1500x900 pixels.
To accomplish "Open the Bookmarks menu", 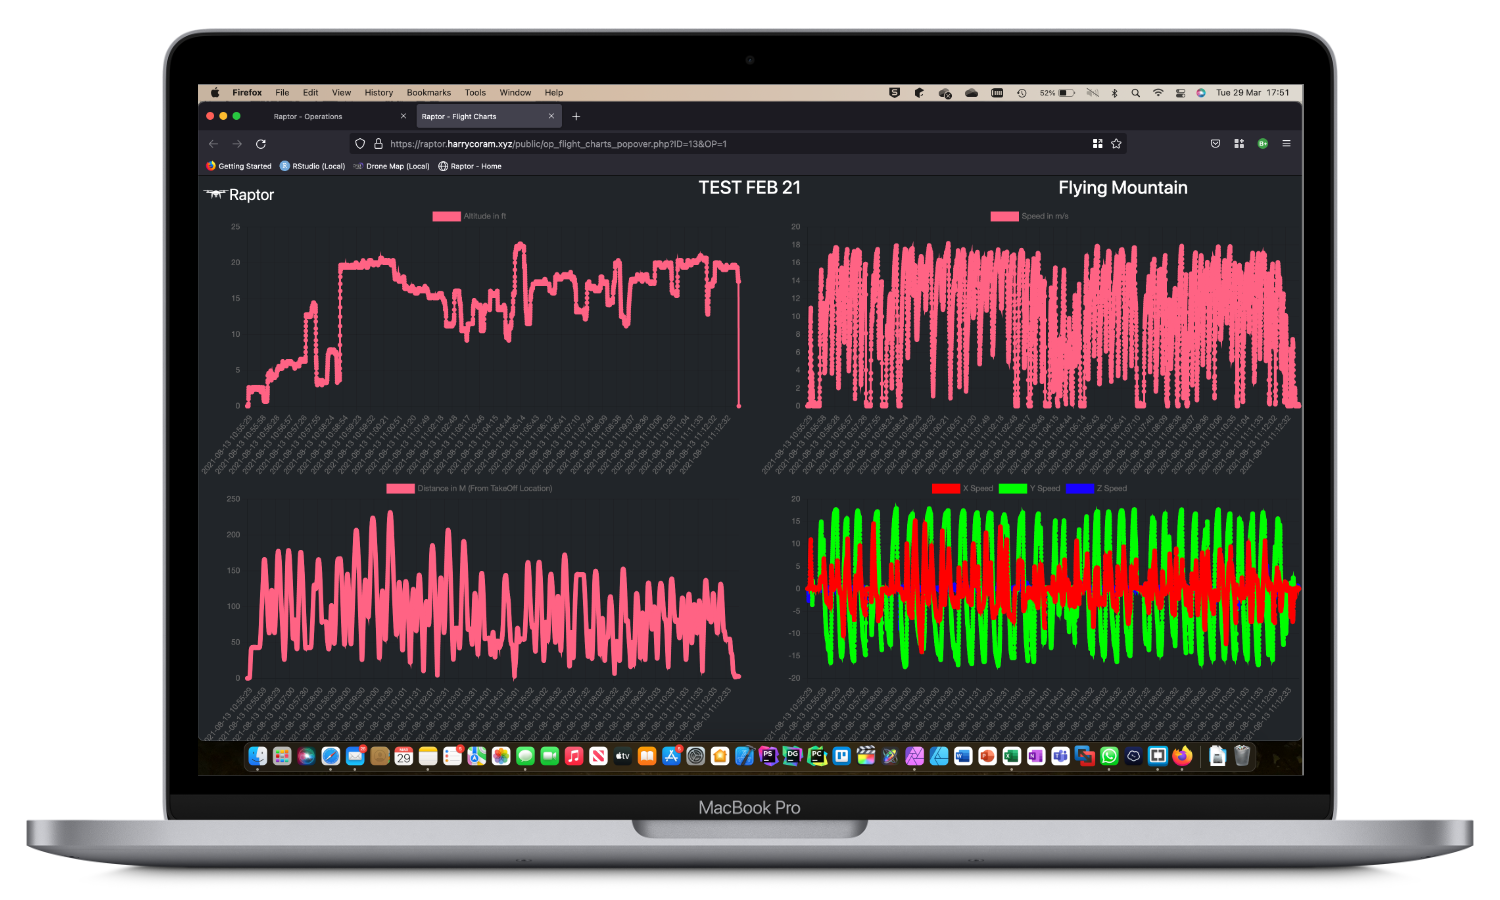I will [x=428, y=93].
